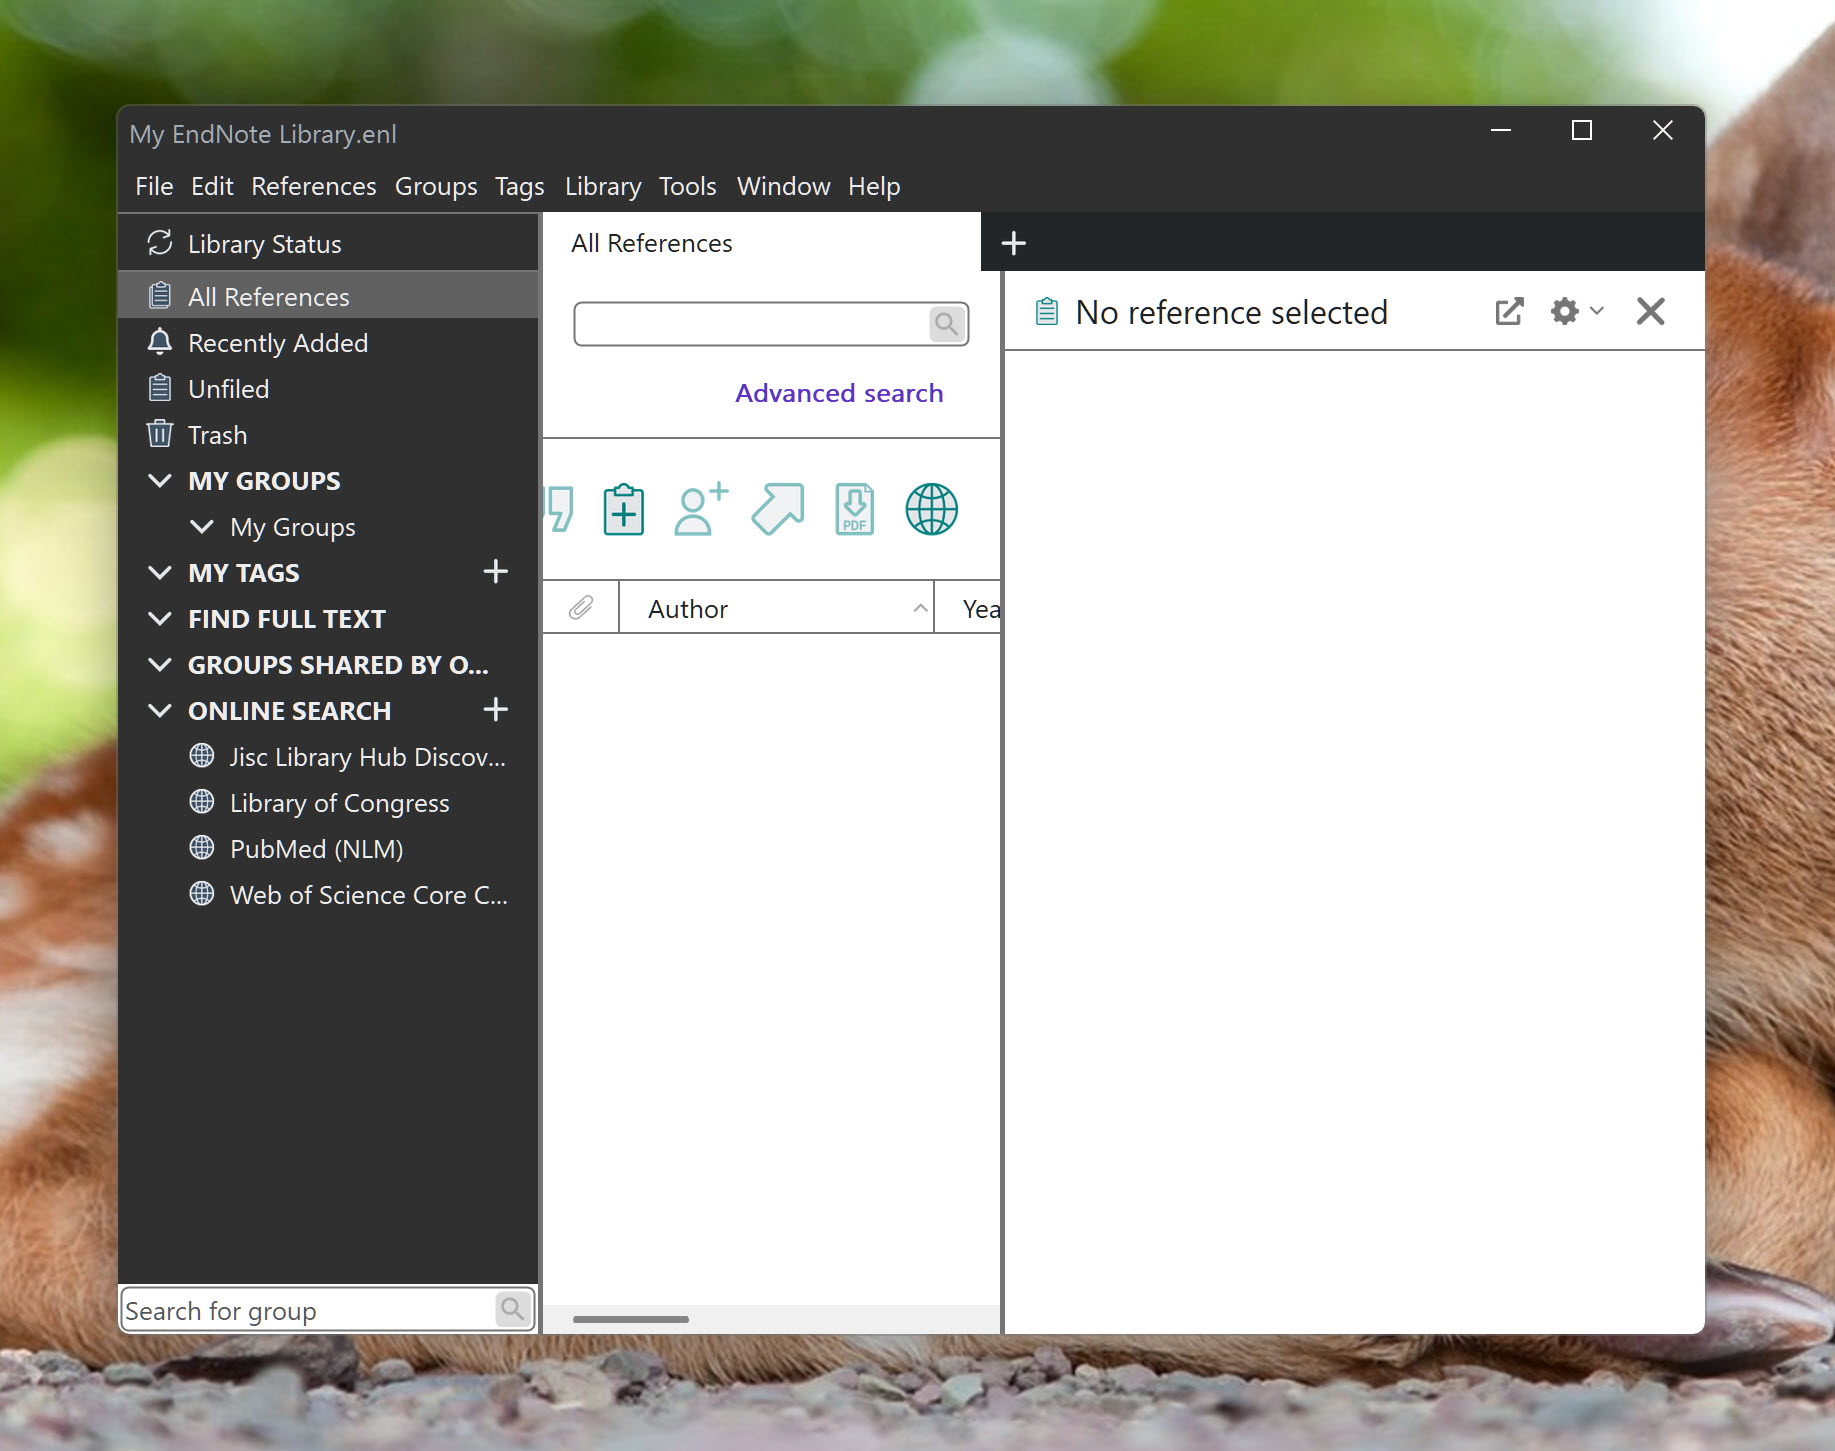Click the New Reference clipboard icon
The height and width of the screenshot is (1451, 1835).
pyautogui.click(x=623, y=510)
